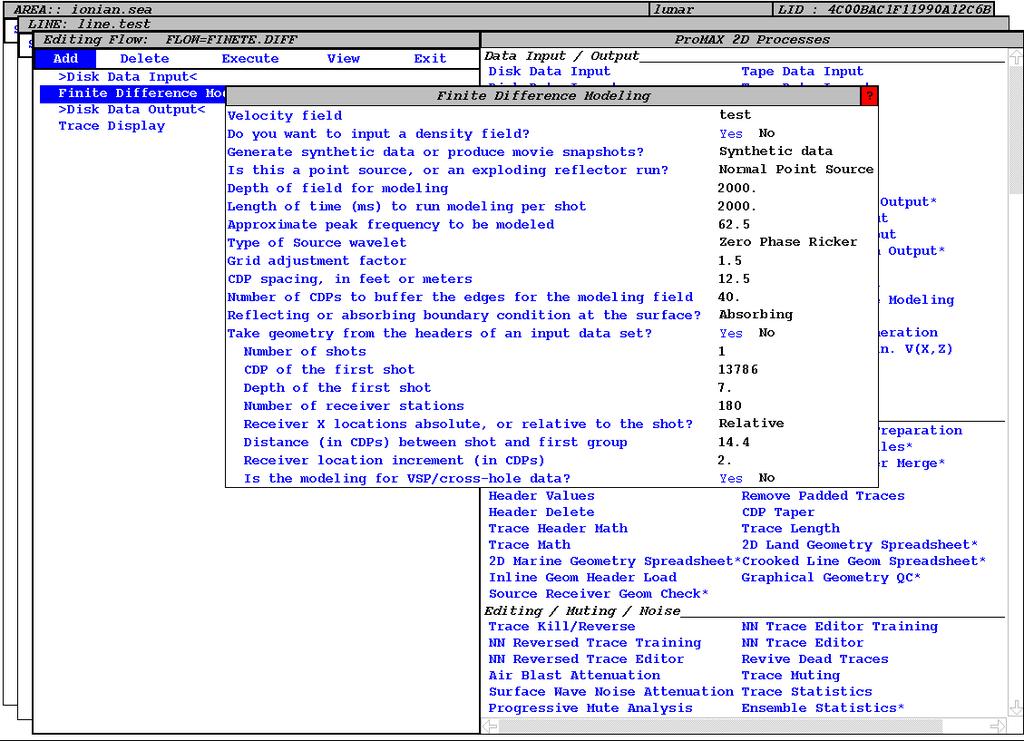Add Disk Data Input from processes list
This screenshot has height=741, width=1024.
pyautogui.click(x=549, y=71)
